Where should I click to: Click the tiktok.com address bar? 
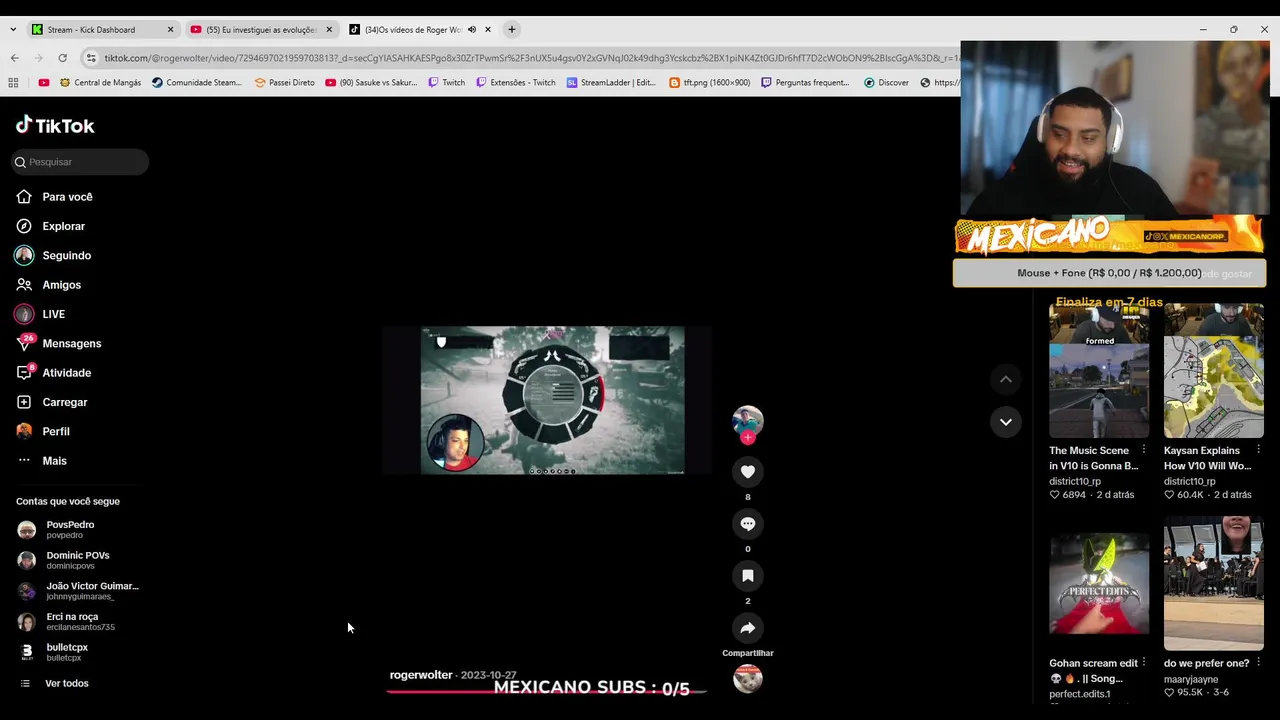[530, 58]
